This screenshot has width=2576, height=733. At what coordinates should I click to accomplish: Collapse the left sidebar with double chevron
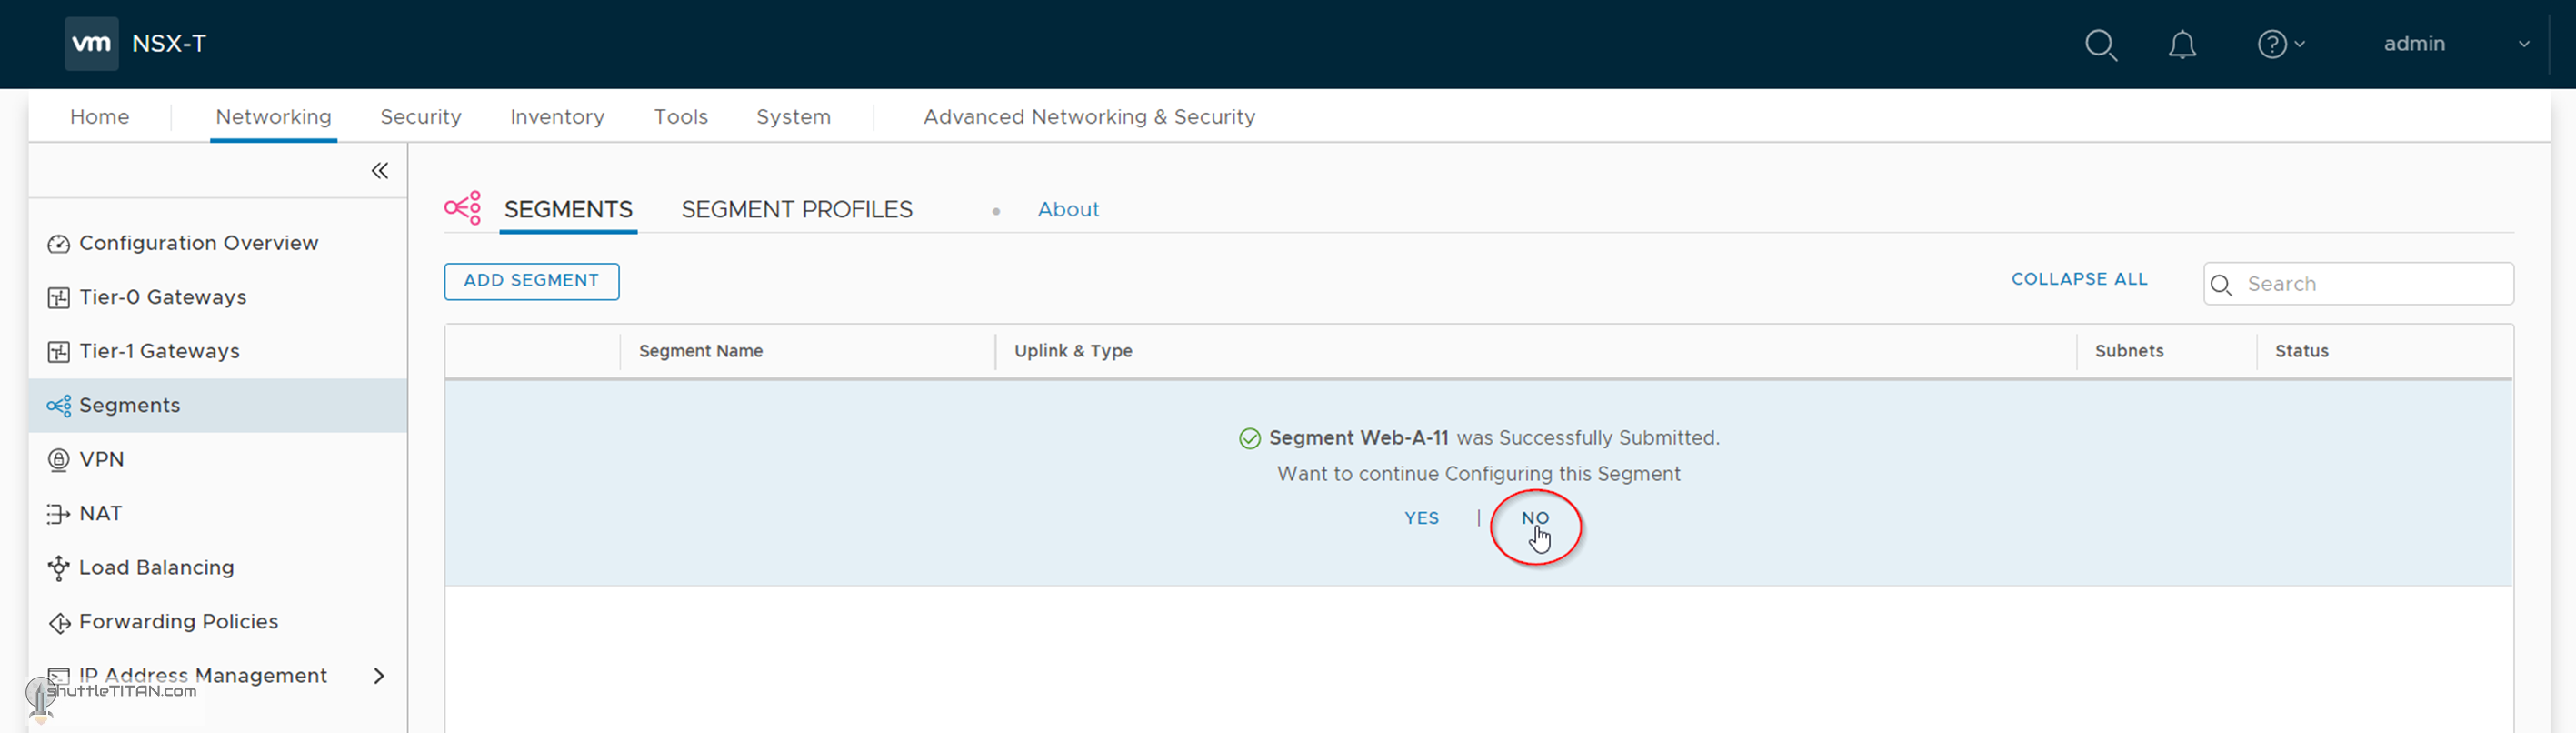pos(380,171)
